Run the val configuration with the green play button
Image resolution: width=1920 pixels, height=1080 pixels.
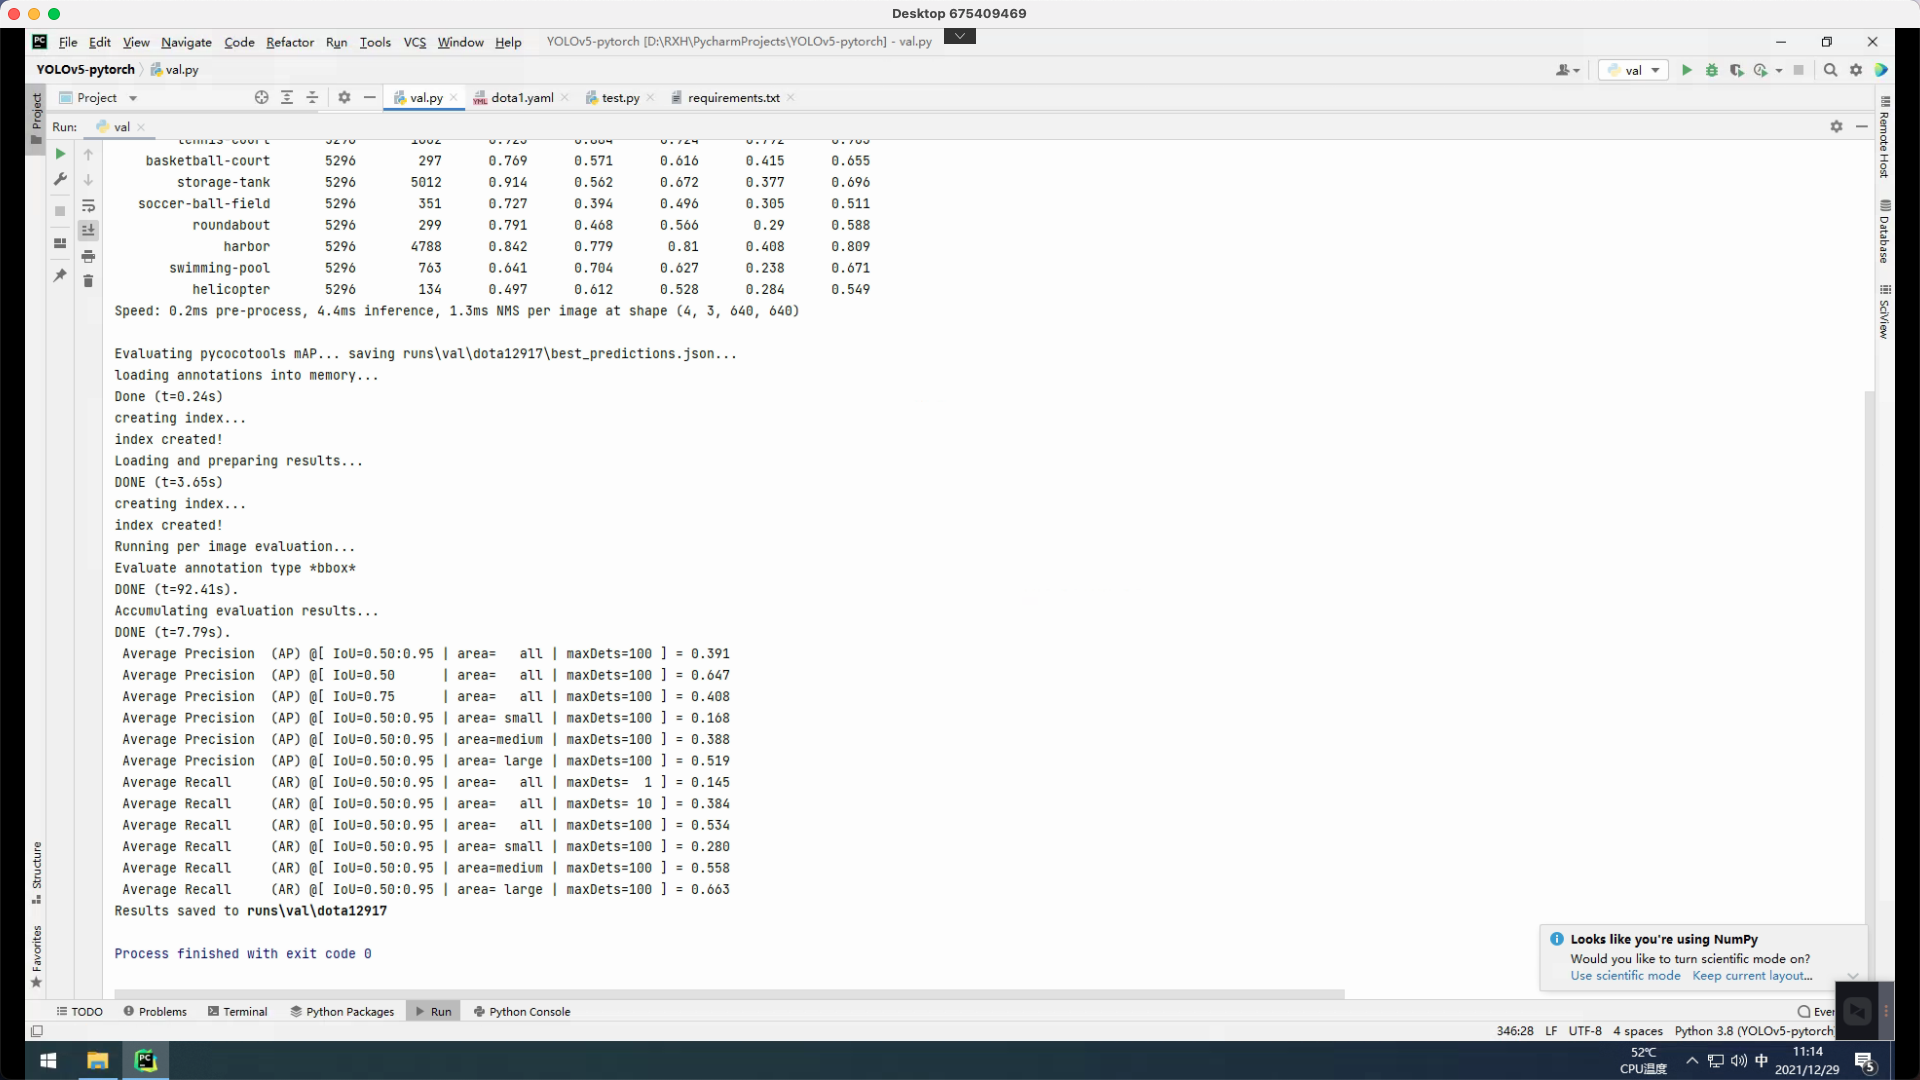click(x=1687, y=70)
